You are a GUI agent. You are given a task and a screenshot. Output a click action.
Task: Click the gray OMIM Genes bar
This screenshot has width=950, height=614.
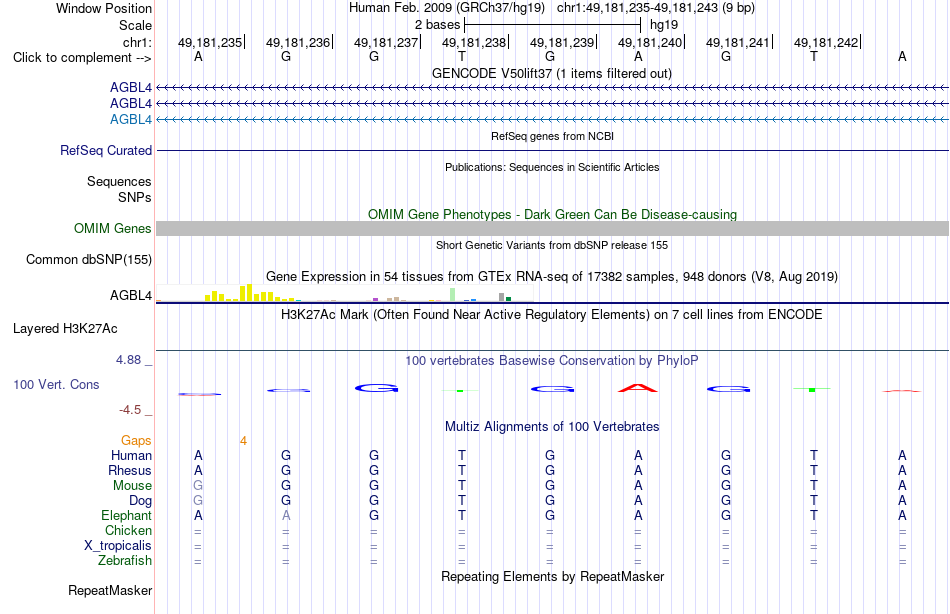(x=552, y=229)
